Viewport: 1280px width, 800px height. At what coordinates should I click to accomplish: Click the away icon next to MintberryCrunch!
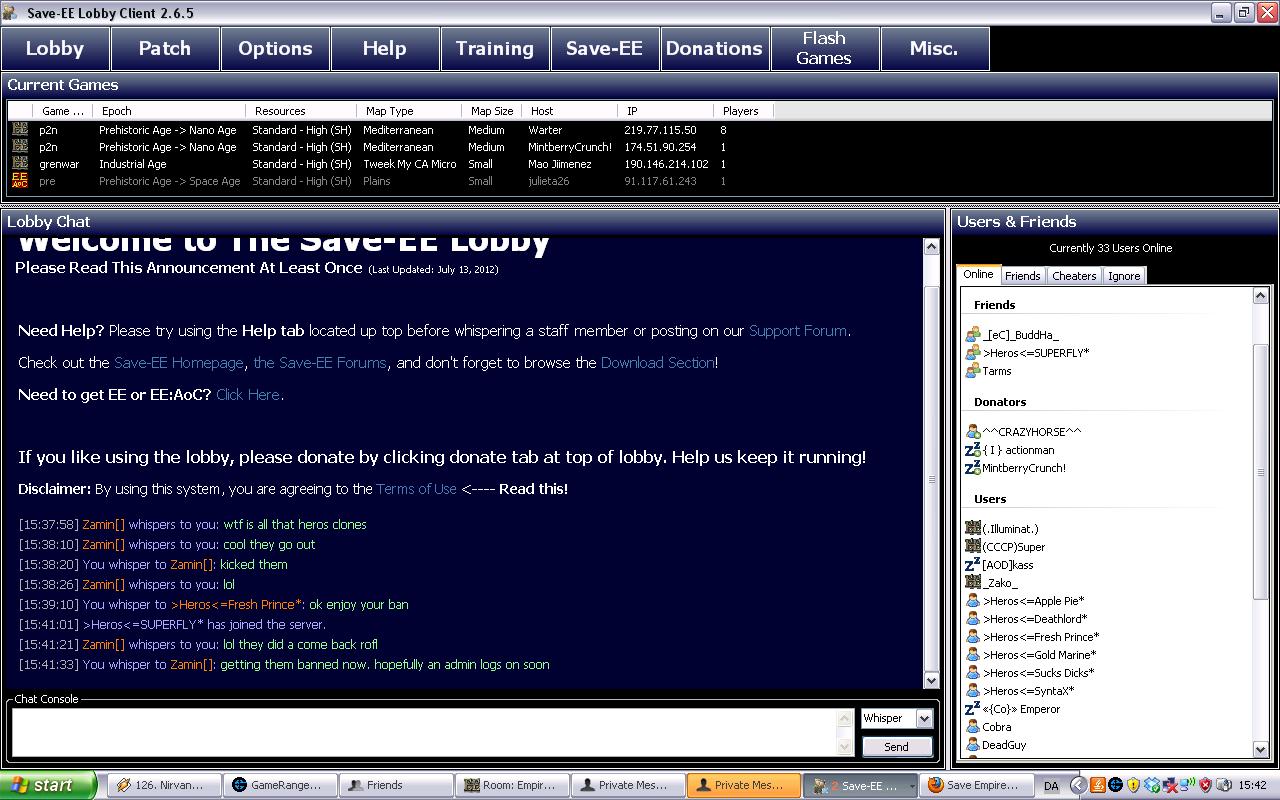[x=972, y=468]
